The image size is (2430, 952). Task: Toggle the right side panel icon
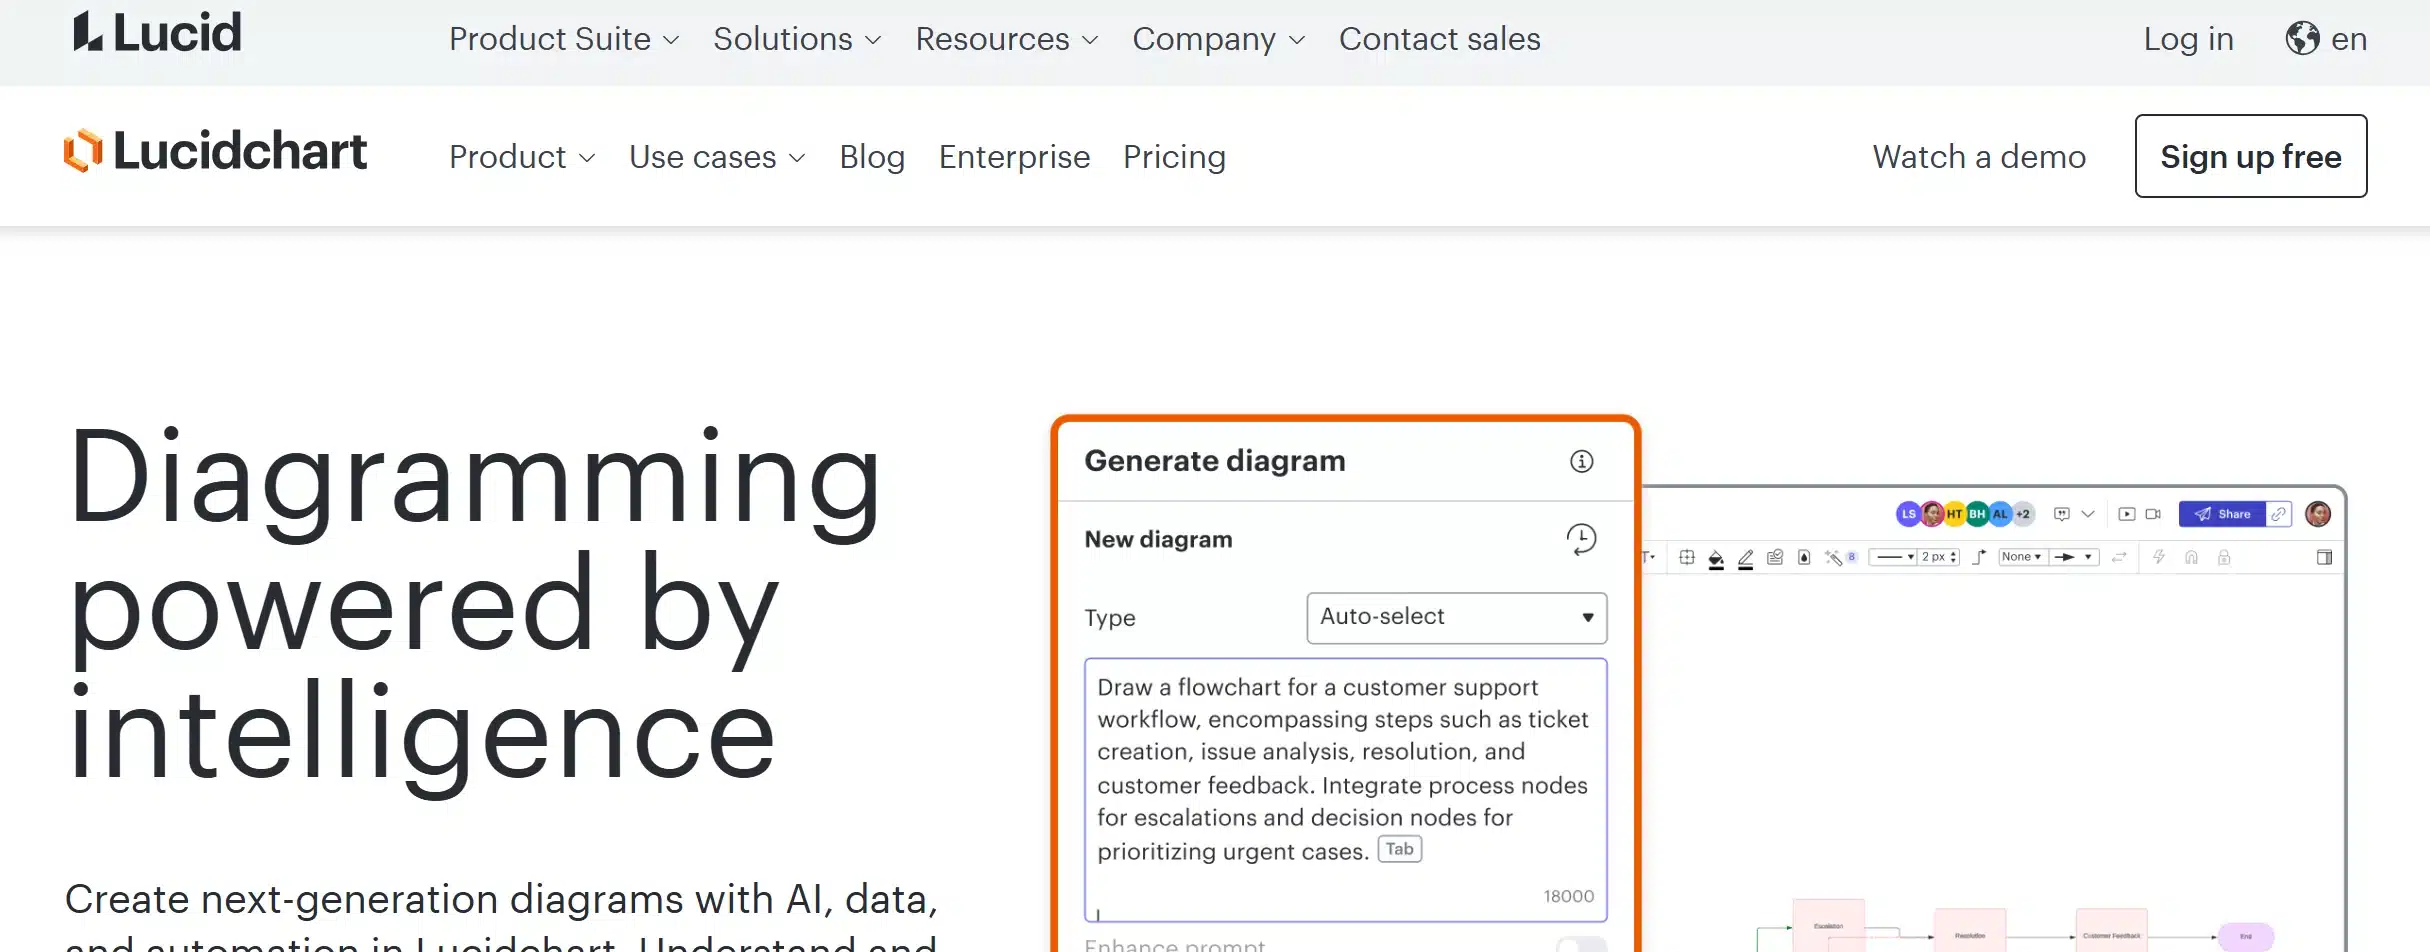[x=2324, y=558]
